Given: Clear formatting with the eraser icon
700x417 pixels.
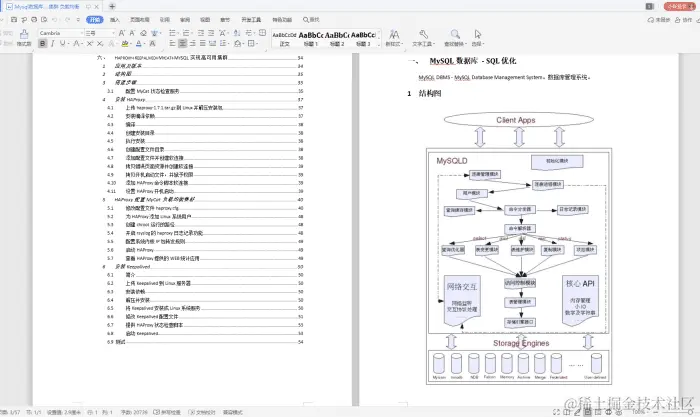Looking at the screenshot, I should [x=143, y=33].
